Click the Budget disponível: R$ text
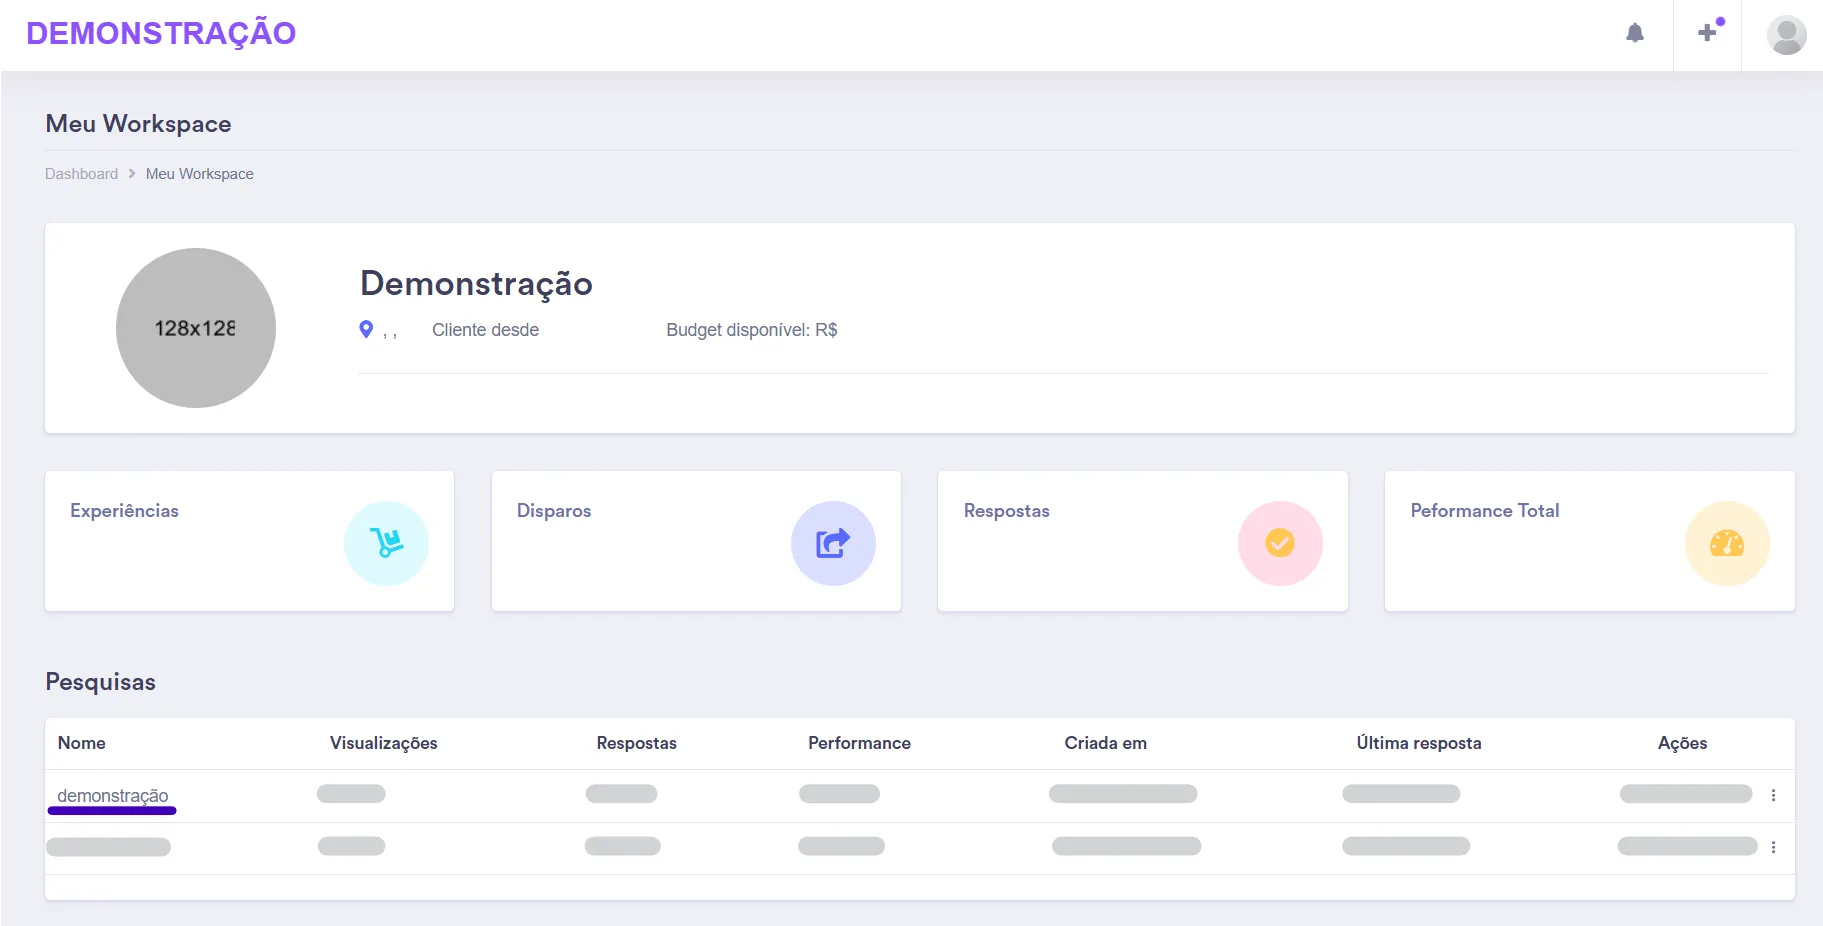 click(x=752, y=330)
